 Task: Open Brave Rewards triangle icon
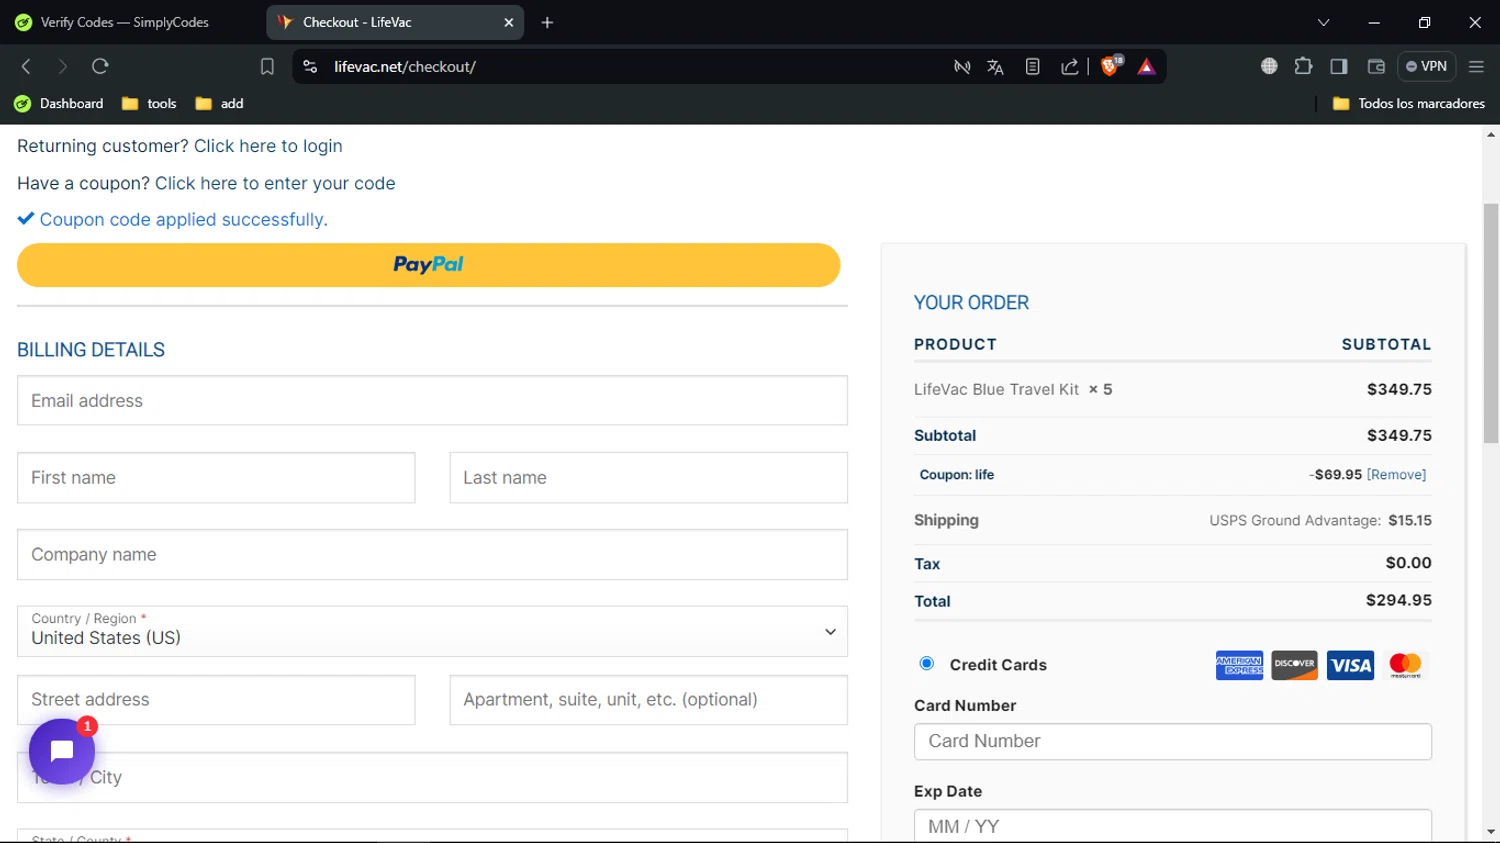point(1147,67)
